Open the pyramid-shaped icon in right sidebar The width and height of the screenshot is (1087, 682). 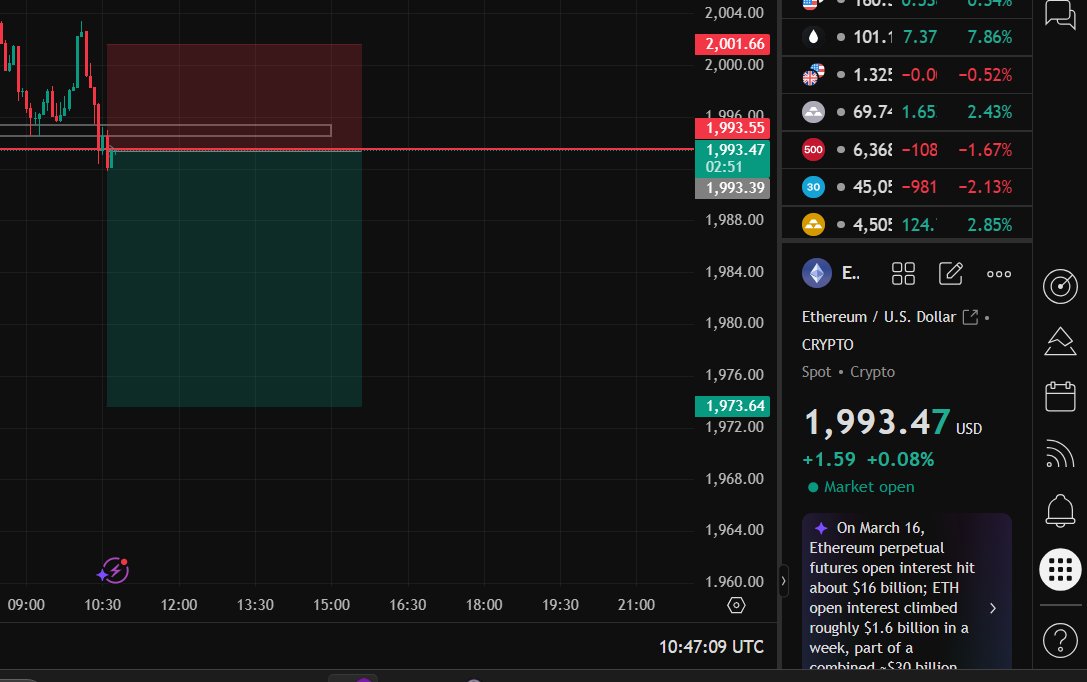(x=1060, y=341)
